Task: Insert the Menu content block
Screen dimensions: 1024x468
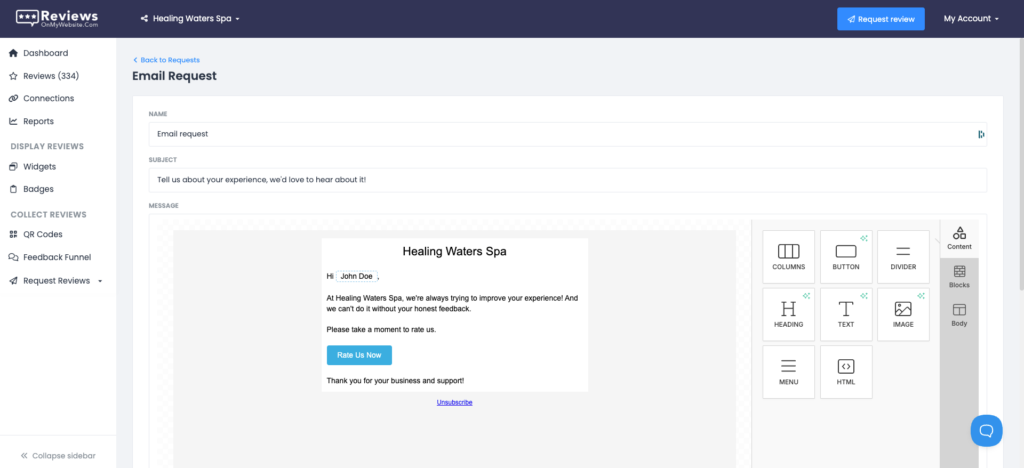Action: pos(788,372)
